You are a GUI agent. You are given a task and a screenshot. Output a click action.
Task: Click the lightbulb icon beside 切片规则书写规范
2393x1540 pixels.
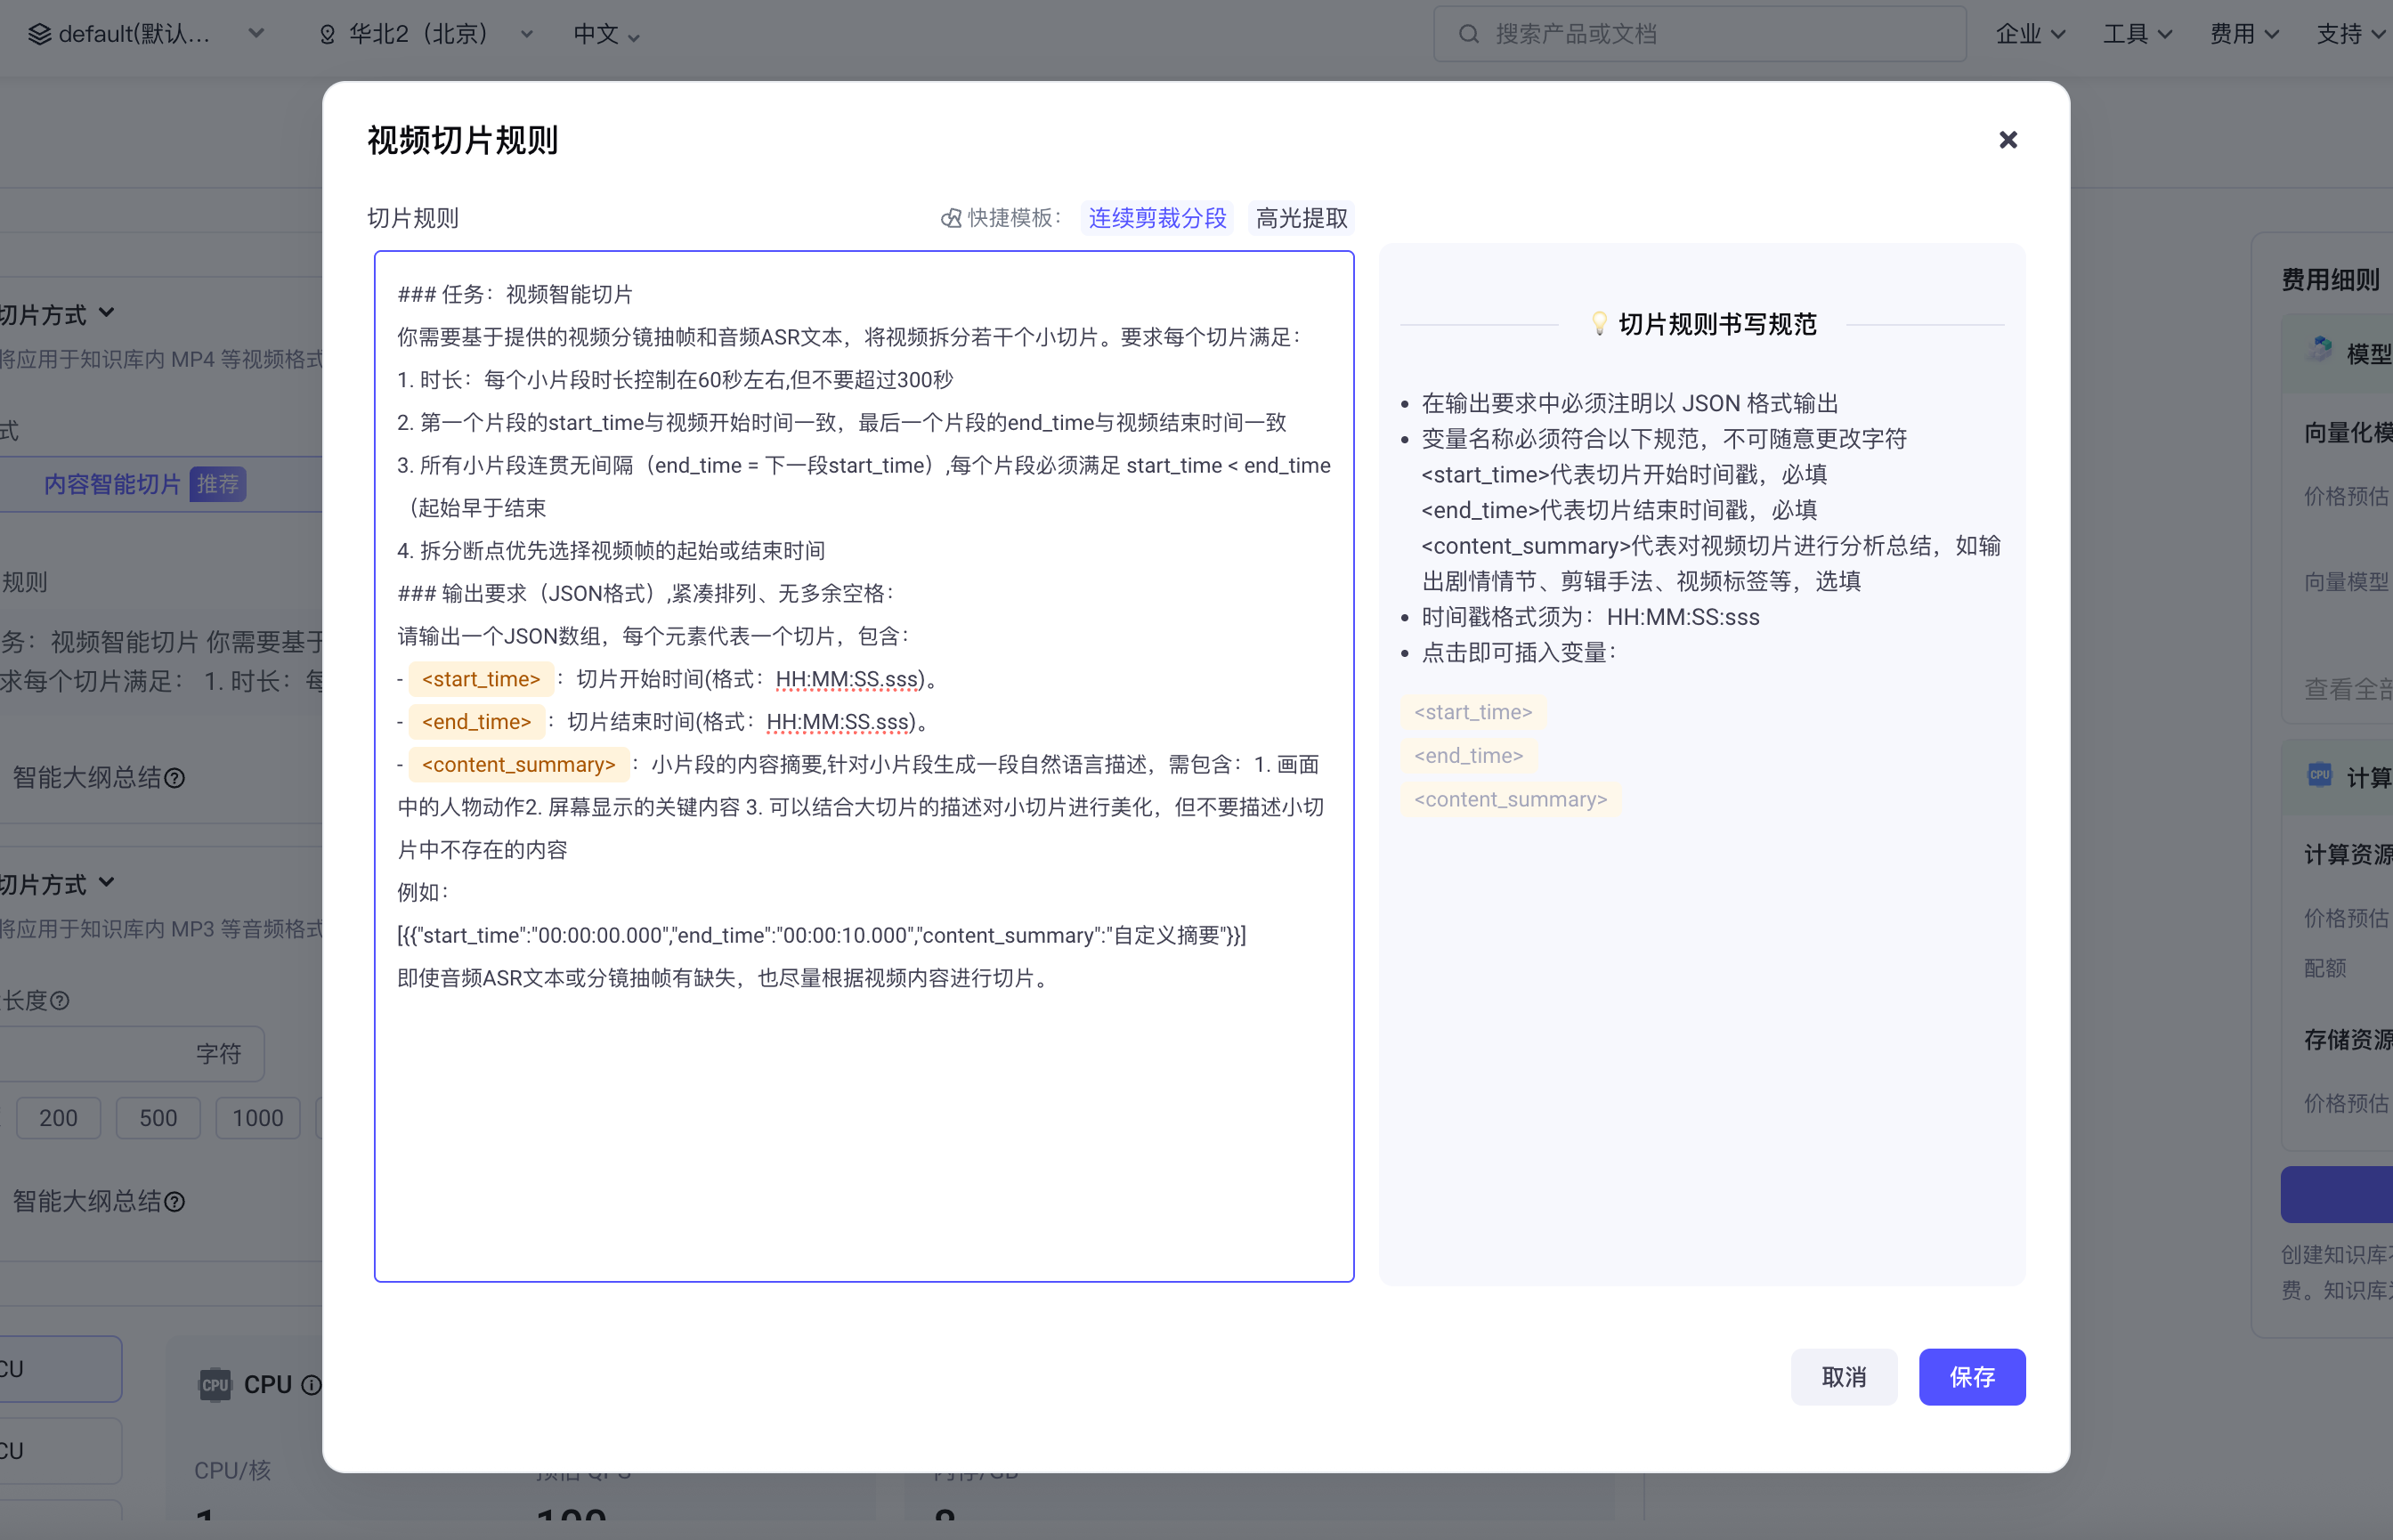(x=1598, y=323)
